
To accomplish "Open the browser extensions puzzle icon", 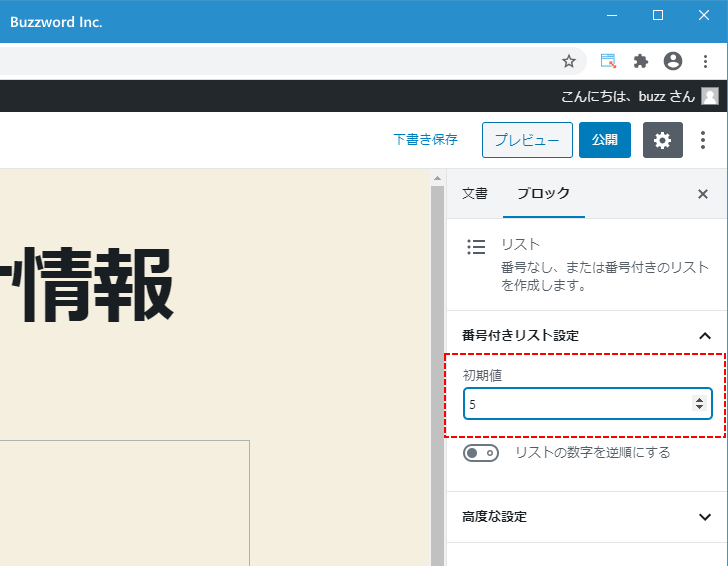I will tap(641, 61).
